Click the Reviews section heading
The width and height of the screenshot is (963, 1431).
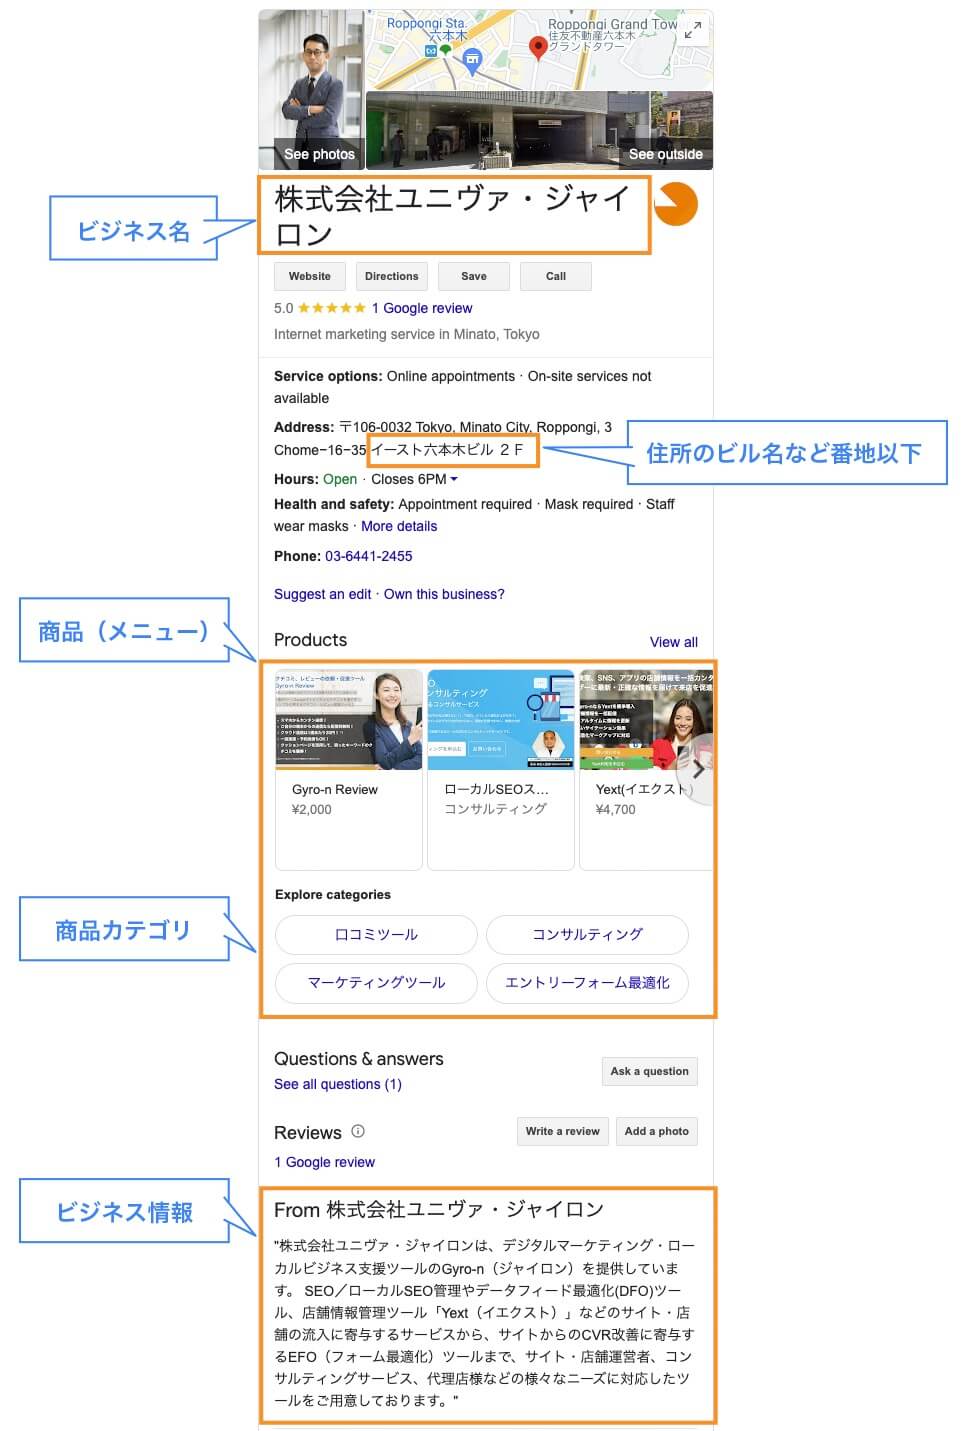coord(308,1133)
